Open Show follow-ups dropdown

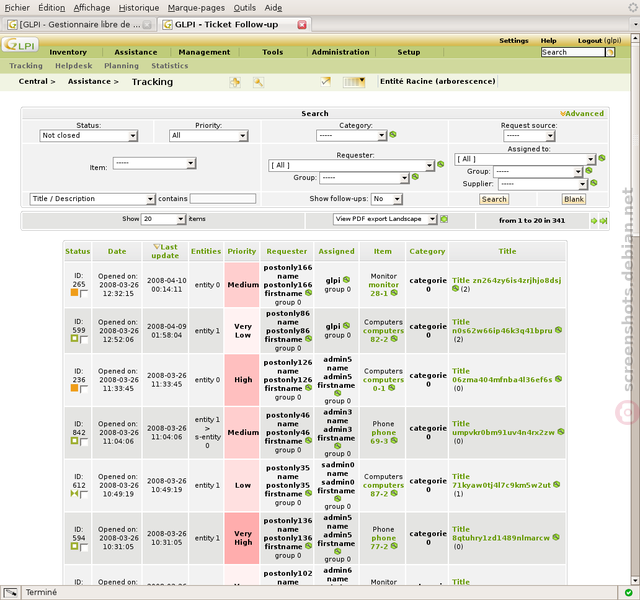point(387,199)
